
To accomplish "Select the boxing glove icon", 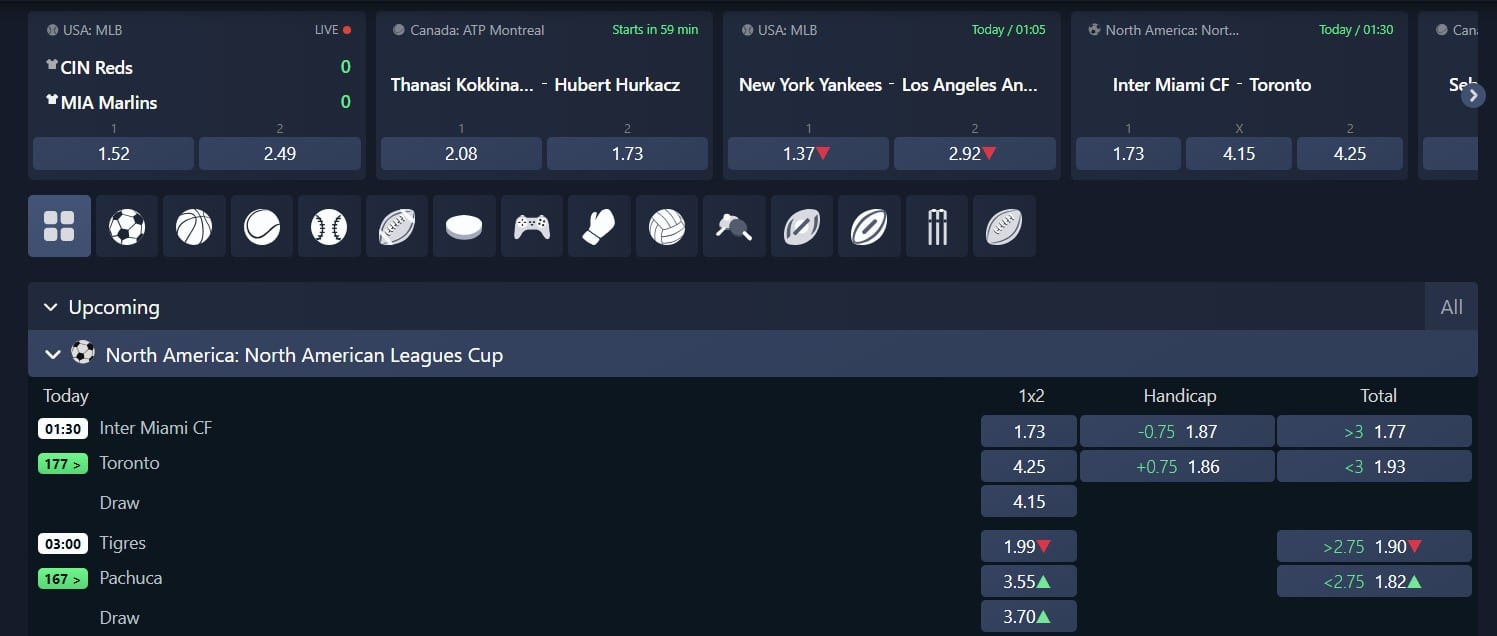I will pos(599,226).
